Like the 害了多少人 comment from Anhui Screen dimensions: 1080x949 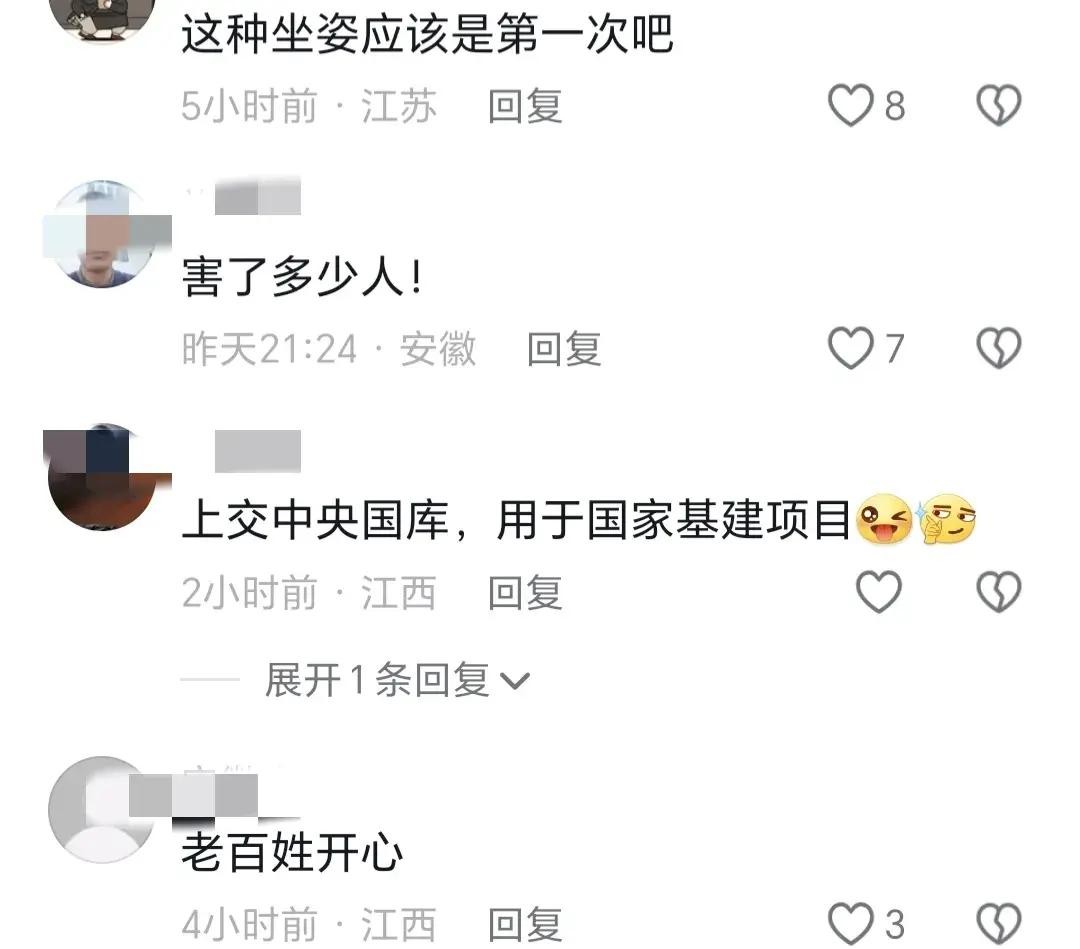[x=851, y=348]
